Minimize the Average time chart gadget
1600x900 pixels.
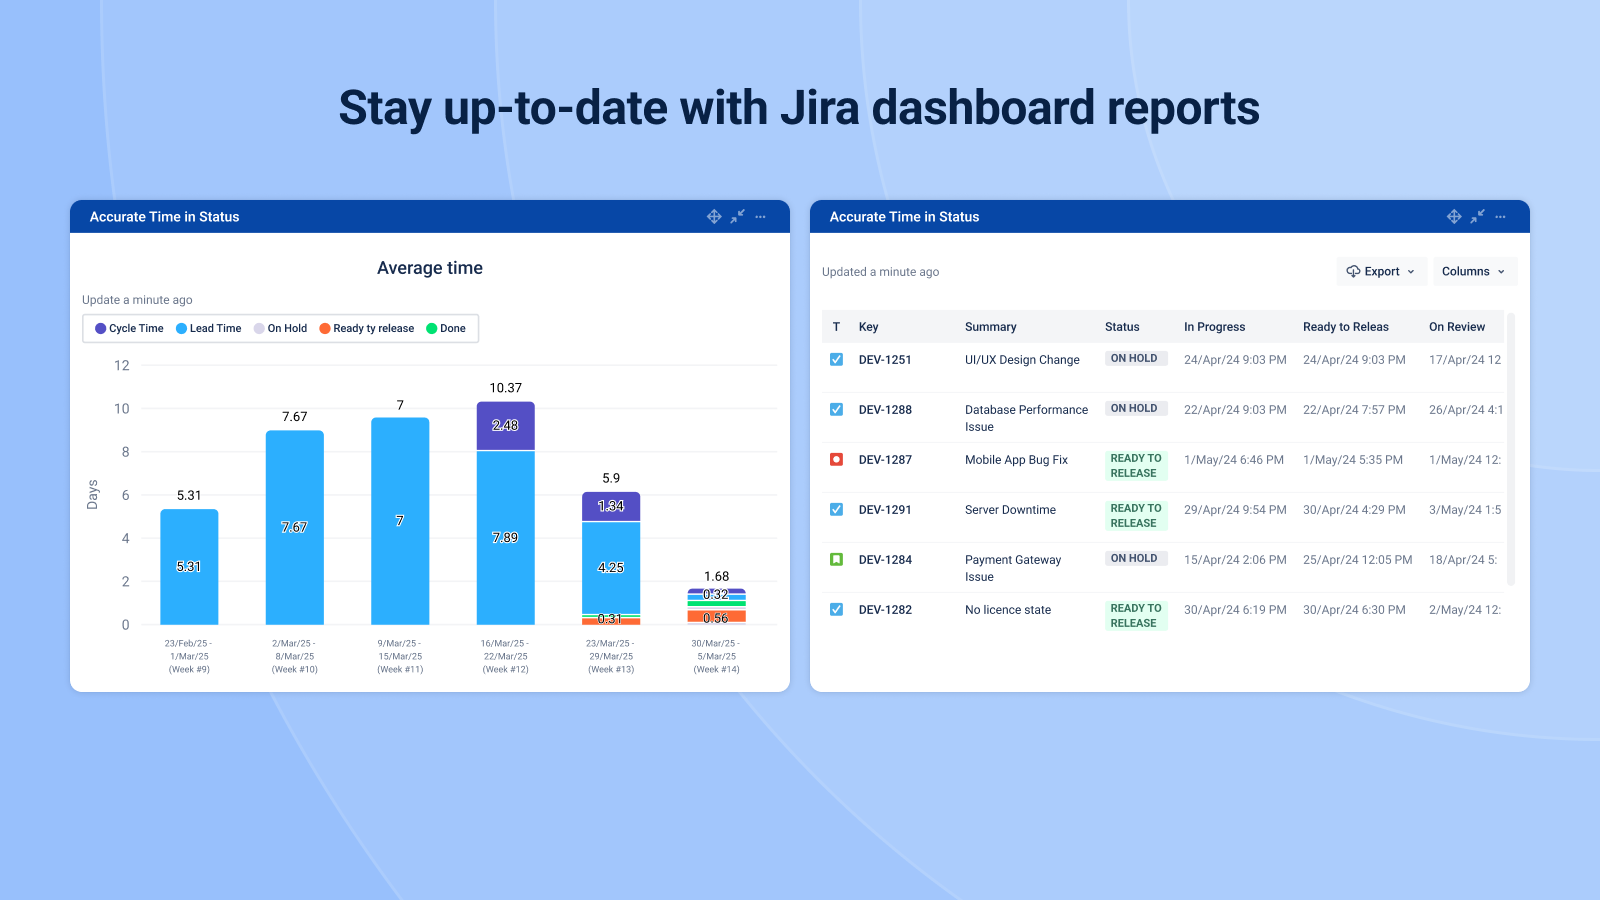[x=737, y=217]
